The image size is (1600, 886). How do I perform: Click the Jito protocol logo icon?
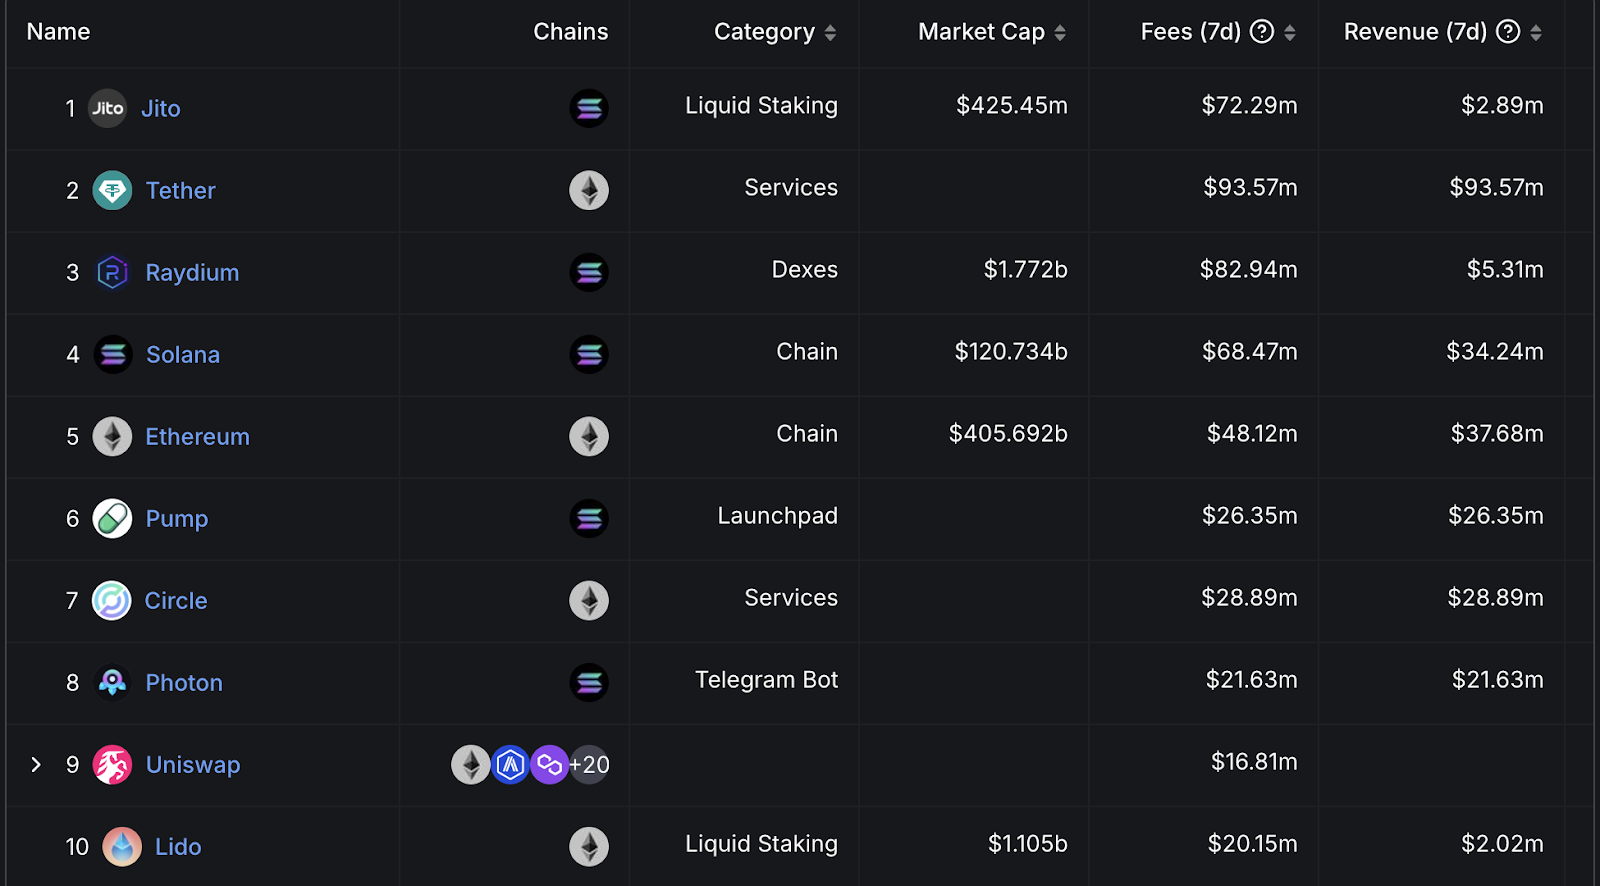click(x=107, y=108)
